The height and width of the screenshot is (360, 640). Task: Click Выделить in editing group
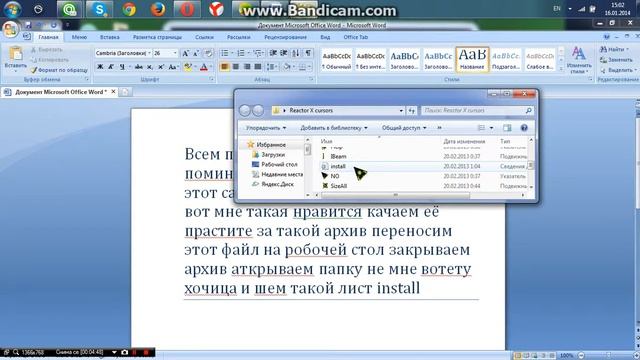618,70
